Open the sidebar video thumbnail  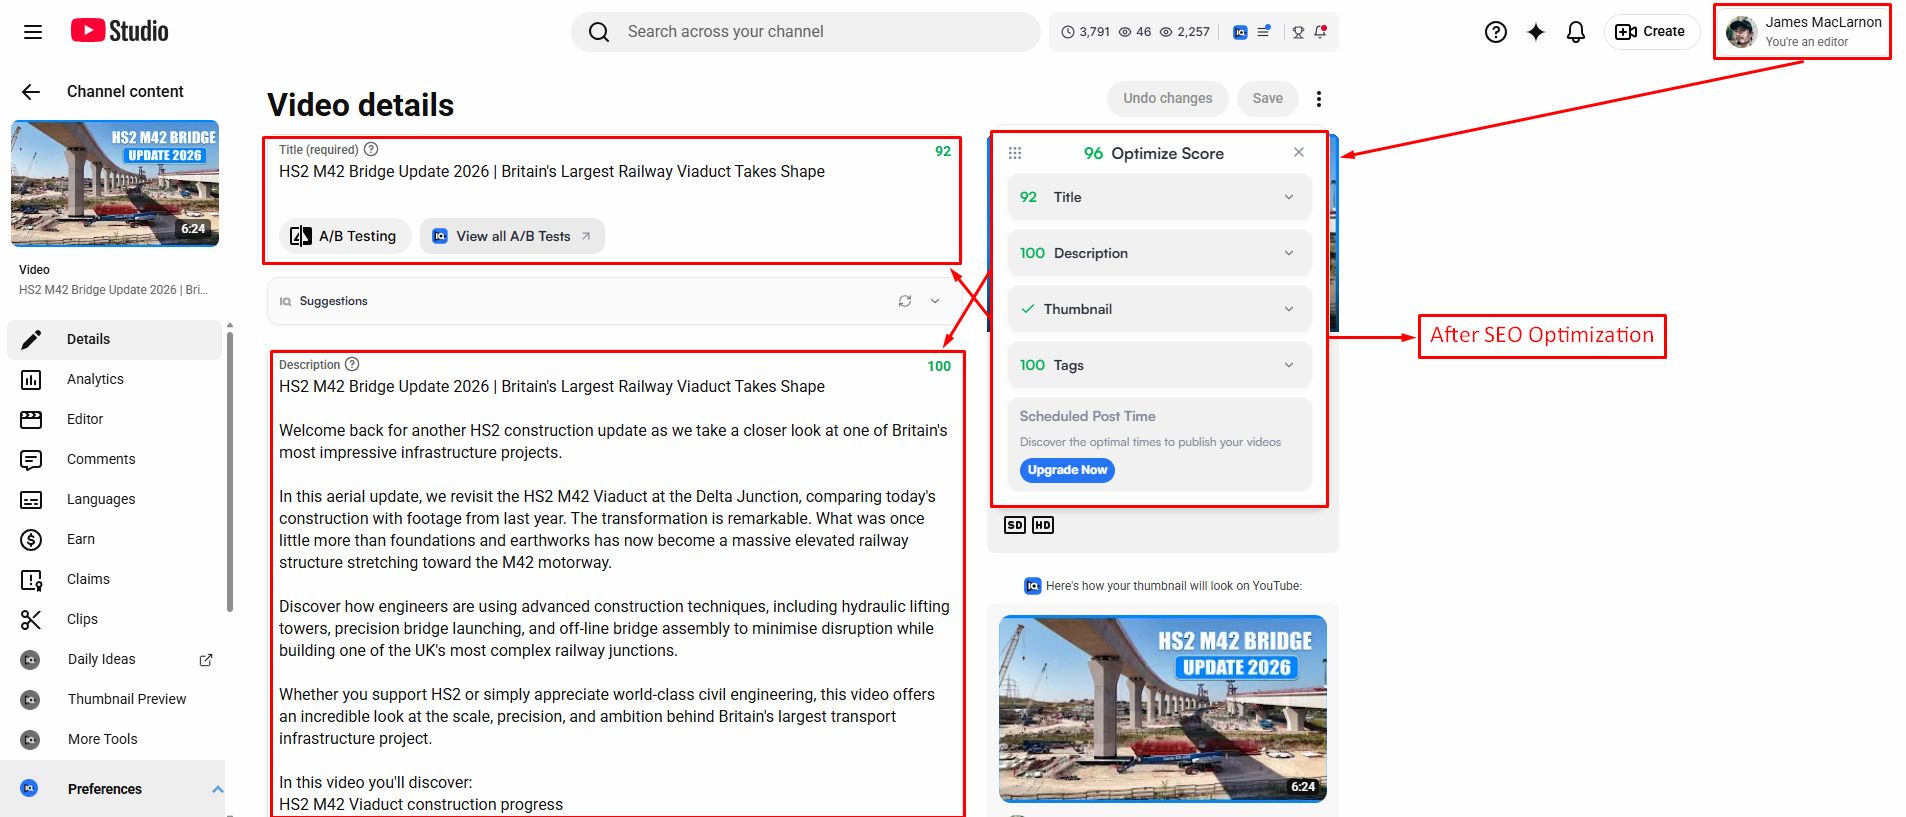point(115,184)
